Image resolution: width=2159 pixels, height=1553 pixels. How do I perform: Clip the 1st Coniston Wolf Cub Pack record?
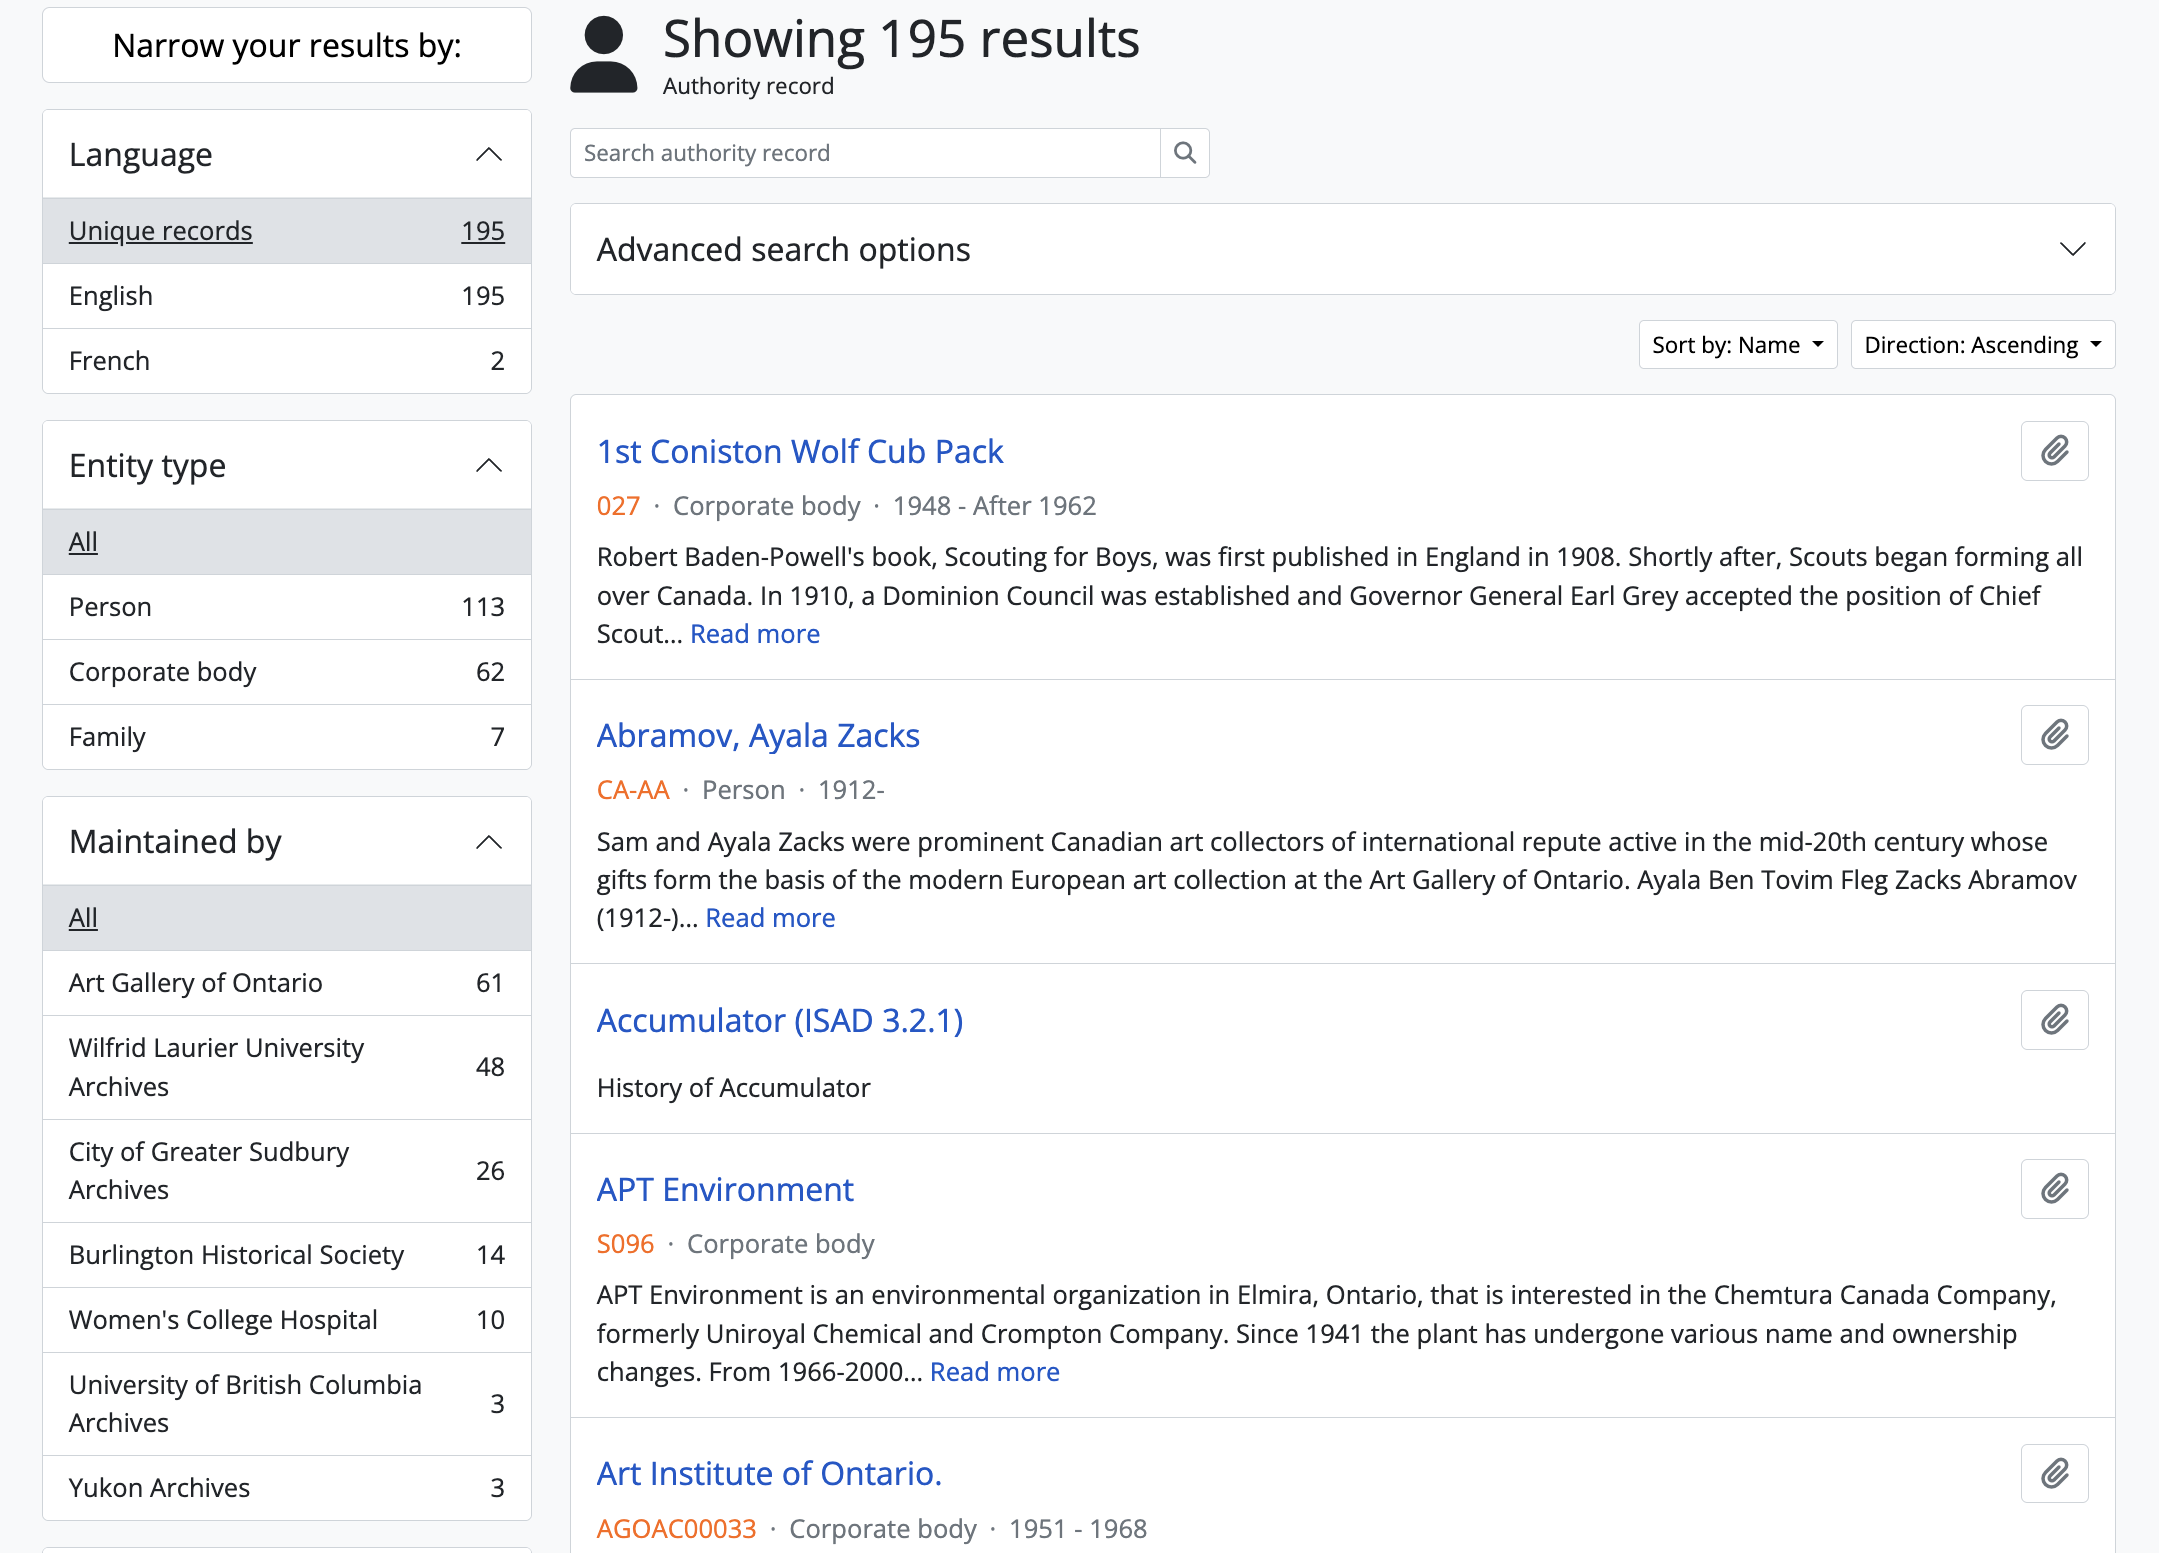(x=2053, y=451)
